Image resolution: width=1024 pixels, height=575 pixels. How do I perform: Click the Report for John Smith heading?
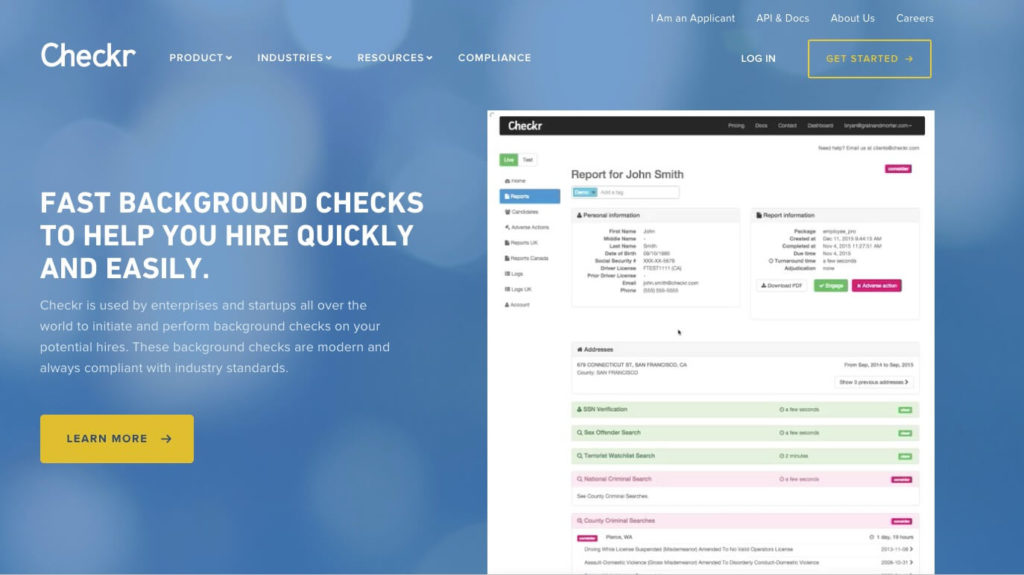[627, 174]
